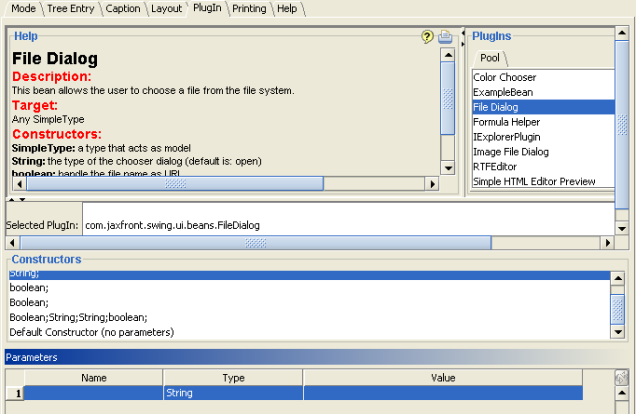
Task: Open the Printing tab
Action: pyautogui.click(x=249, y=8)
